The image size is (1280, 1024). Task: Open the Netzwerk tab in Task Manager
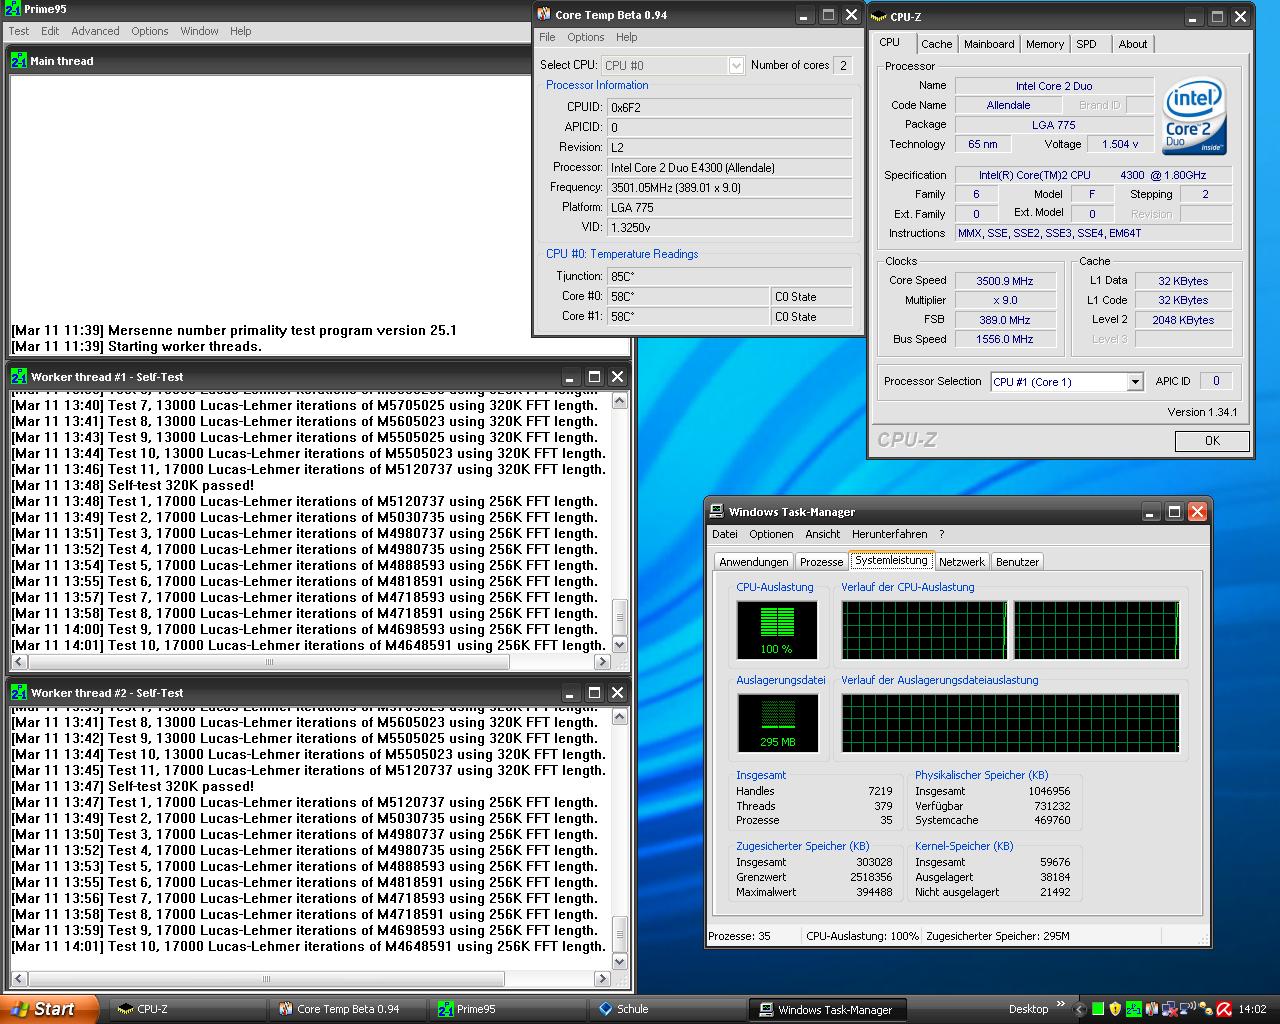point(961,562)
